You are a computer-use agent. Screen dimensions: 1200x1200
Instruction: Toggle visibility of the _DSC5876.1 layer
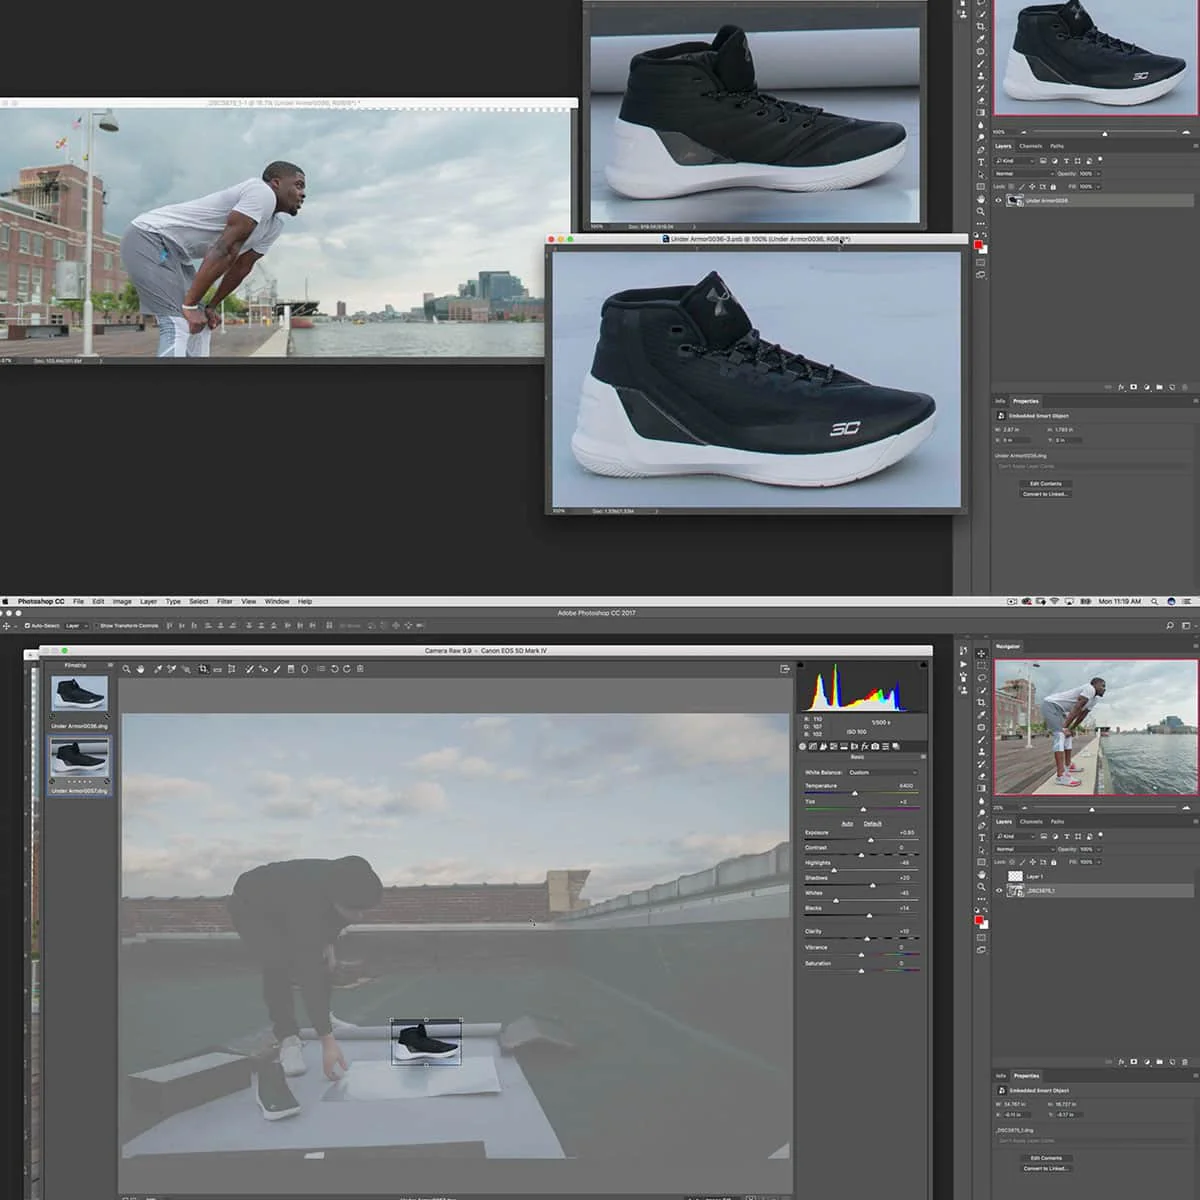pyautogui.click(x=999, y=890)
